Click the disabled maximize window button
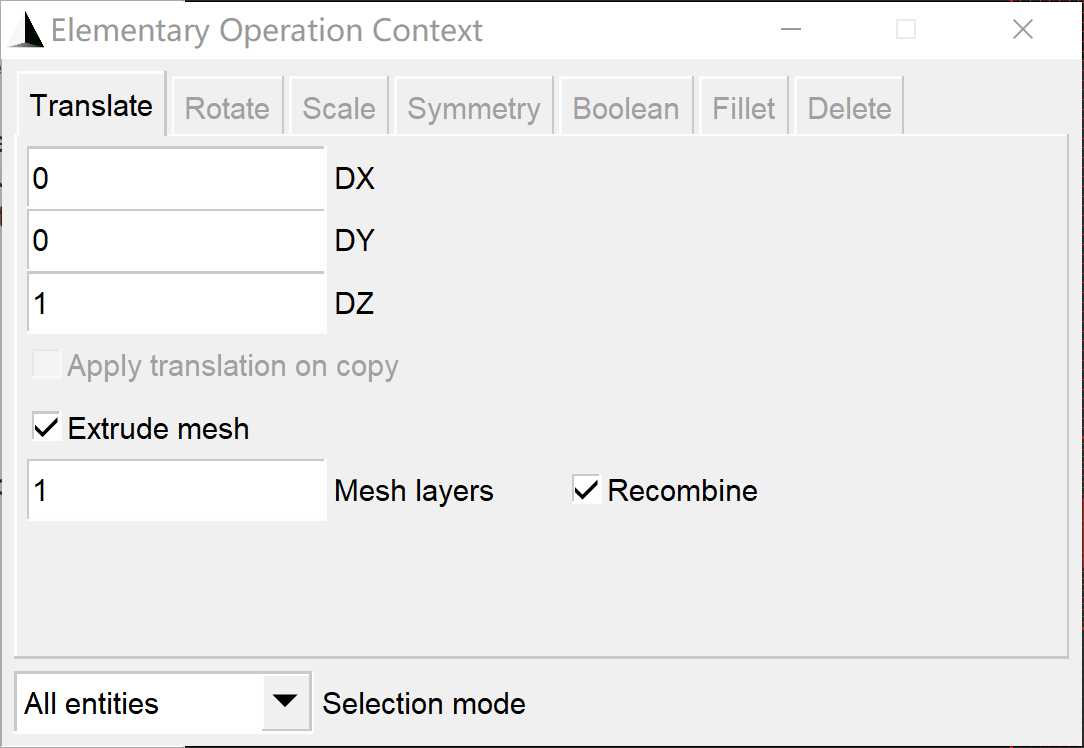Viewport: 1084px width, 748px height. pos(906,30)
